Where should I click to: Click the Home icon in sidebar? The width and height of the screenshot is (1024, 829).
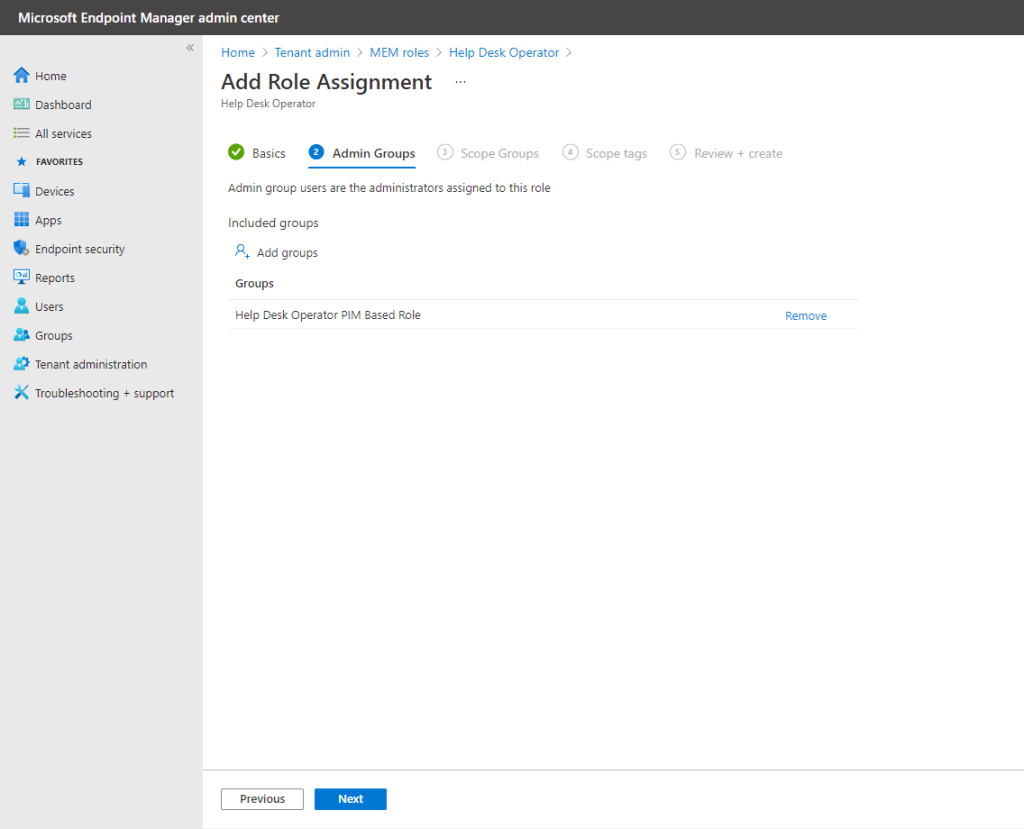[21, 76]
